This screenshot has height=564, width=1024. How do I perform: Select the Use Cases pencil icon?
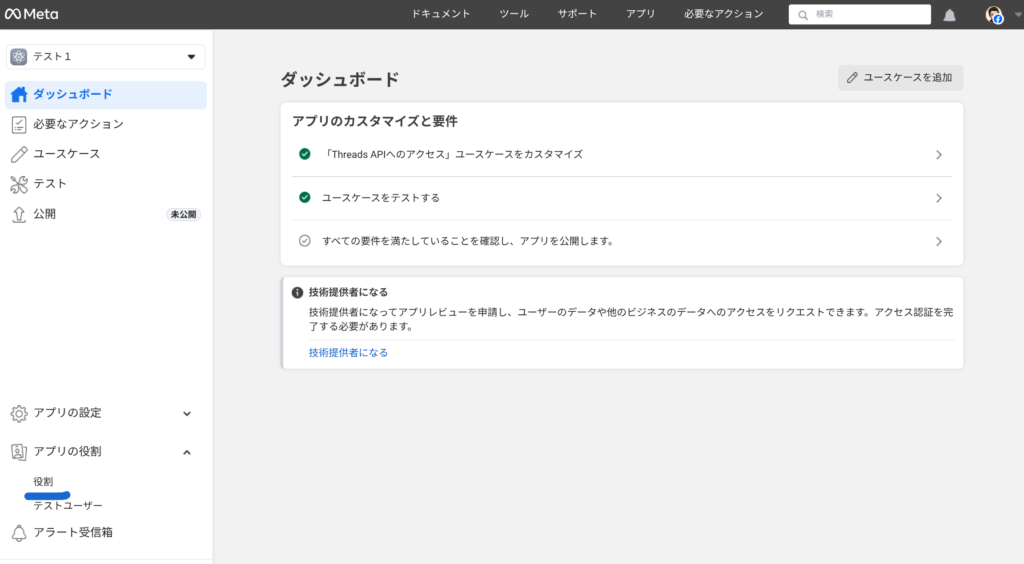pos(18,154)
